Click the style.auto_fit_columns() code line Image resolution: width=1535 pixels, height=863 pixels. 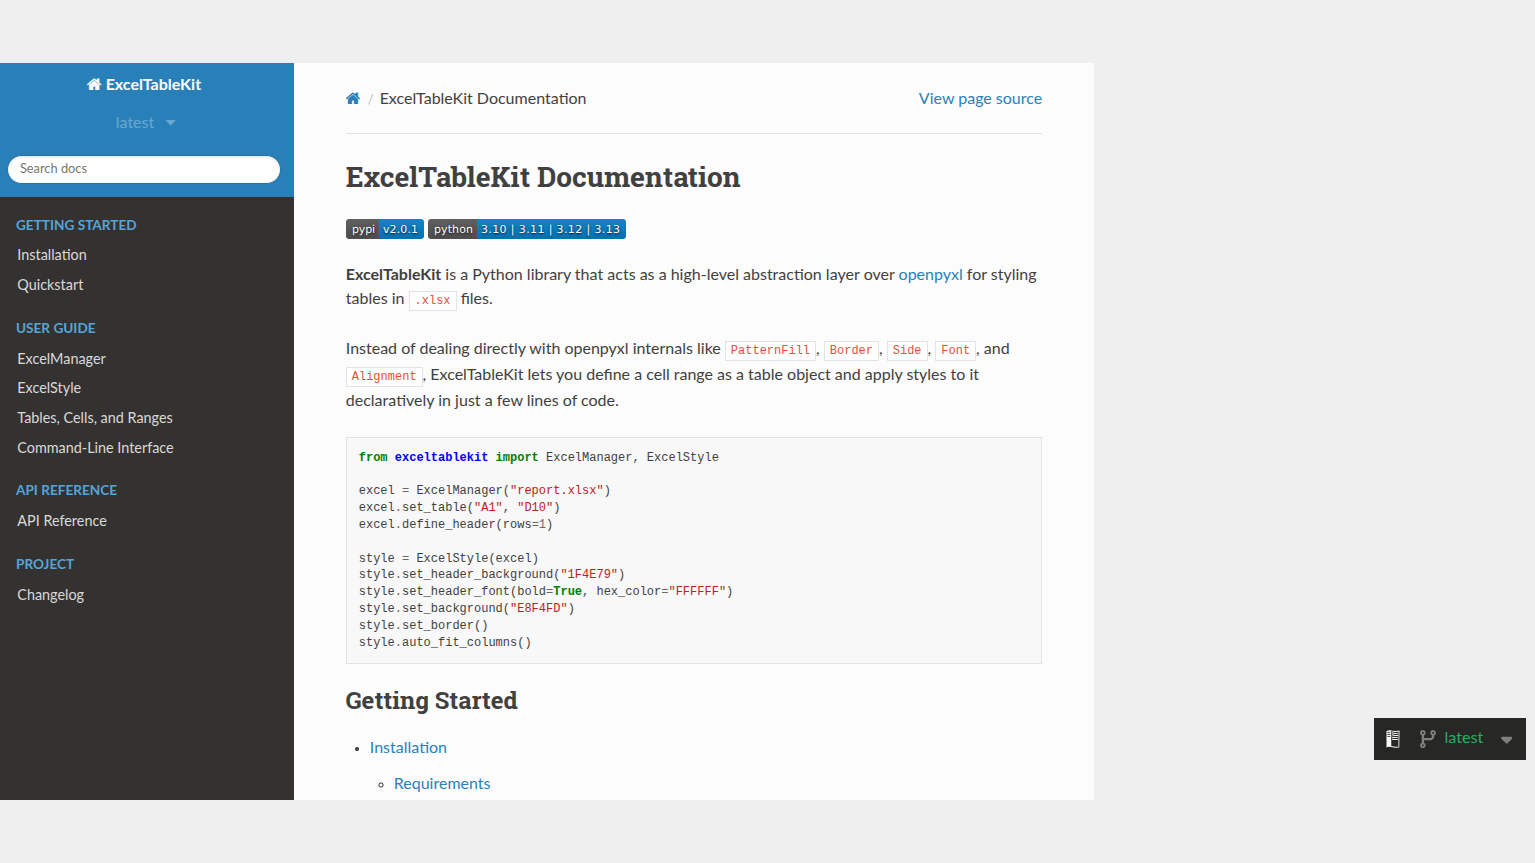click(x=445, y=642)
